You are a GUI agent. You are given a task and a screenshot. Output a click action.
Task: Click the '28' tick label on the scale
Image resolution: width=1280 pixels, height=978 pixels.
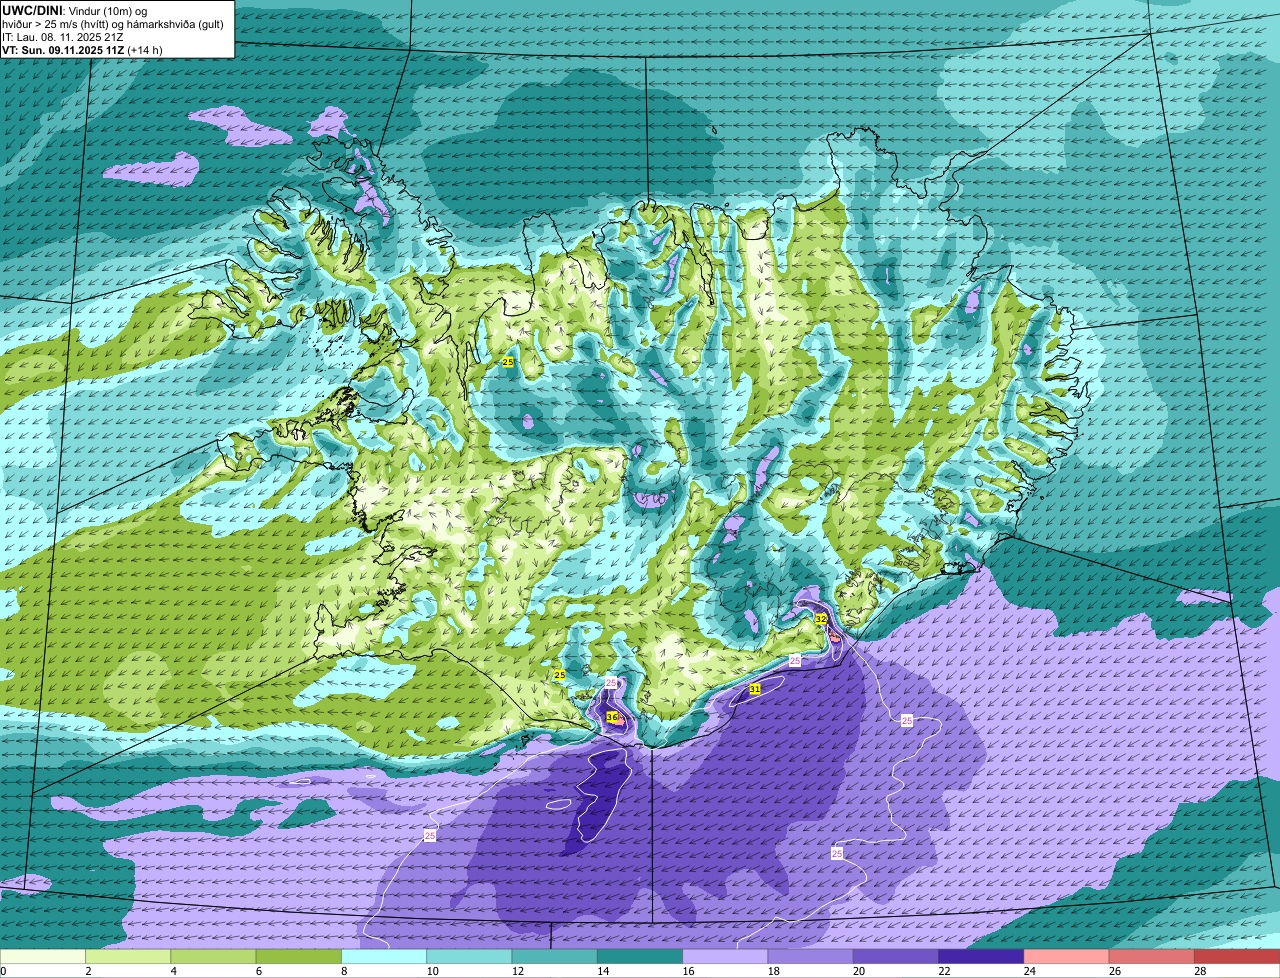pos(1200,971)
